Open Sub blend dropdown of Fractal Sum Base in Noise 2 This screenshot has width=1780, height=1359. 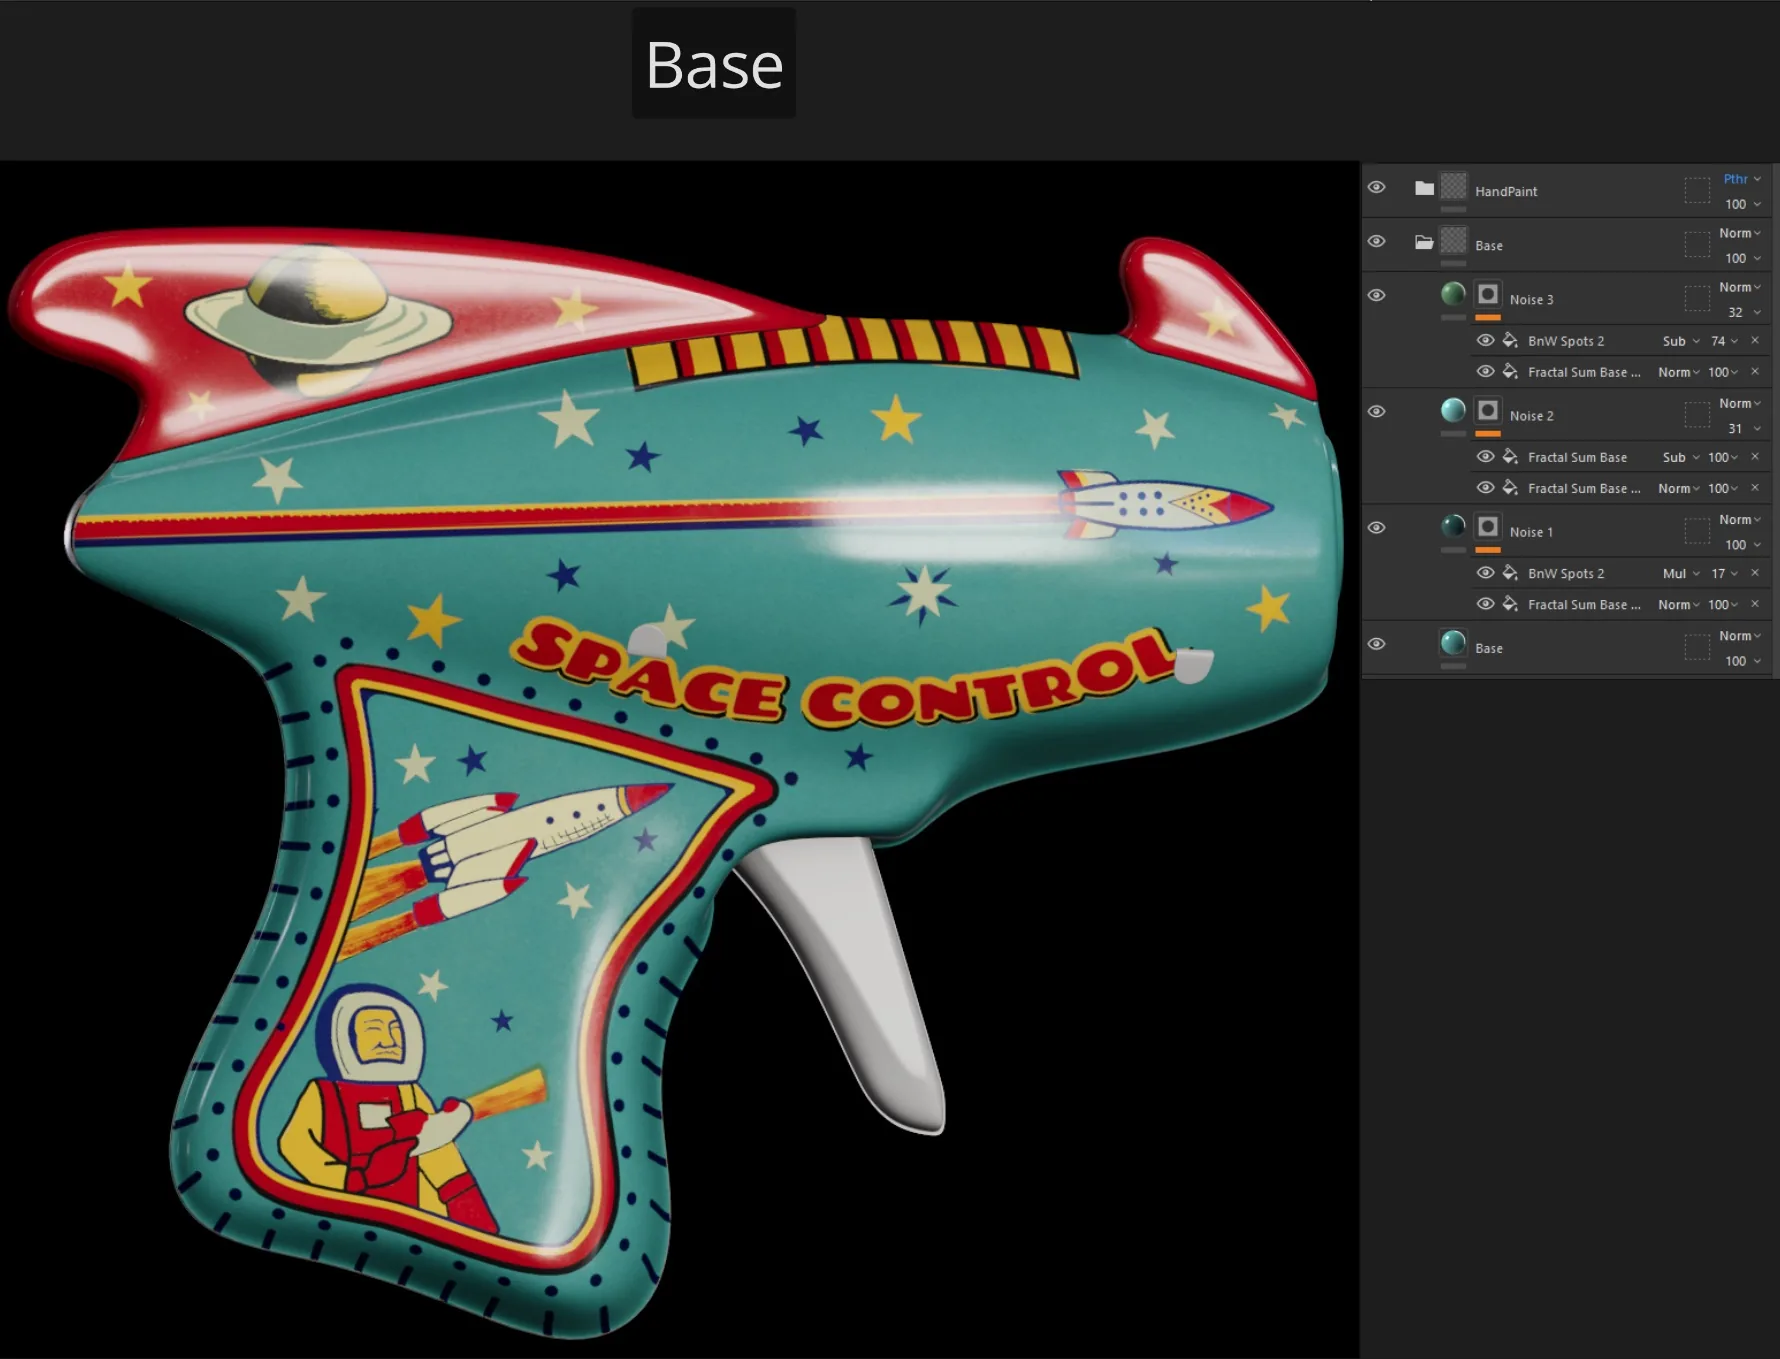[1681, 457]
